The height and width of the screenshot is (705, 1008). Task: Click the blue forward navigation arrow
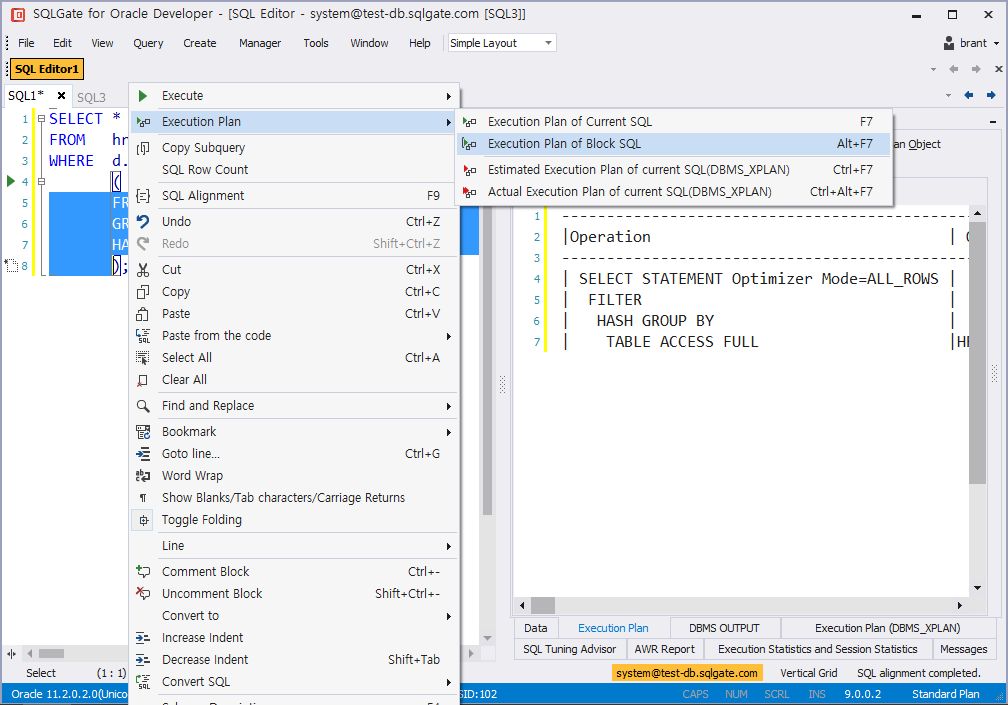[991, 95]
